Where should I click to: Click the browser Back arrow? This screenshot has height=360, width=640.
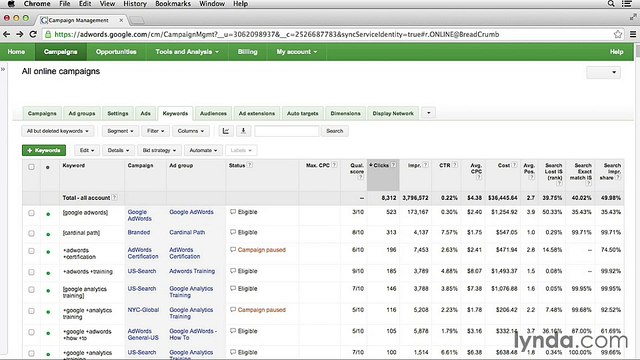[7, 34]
